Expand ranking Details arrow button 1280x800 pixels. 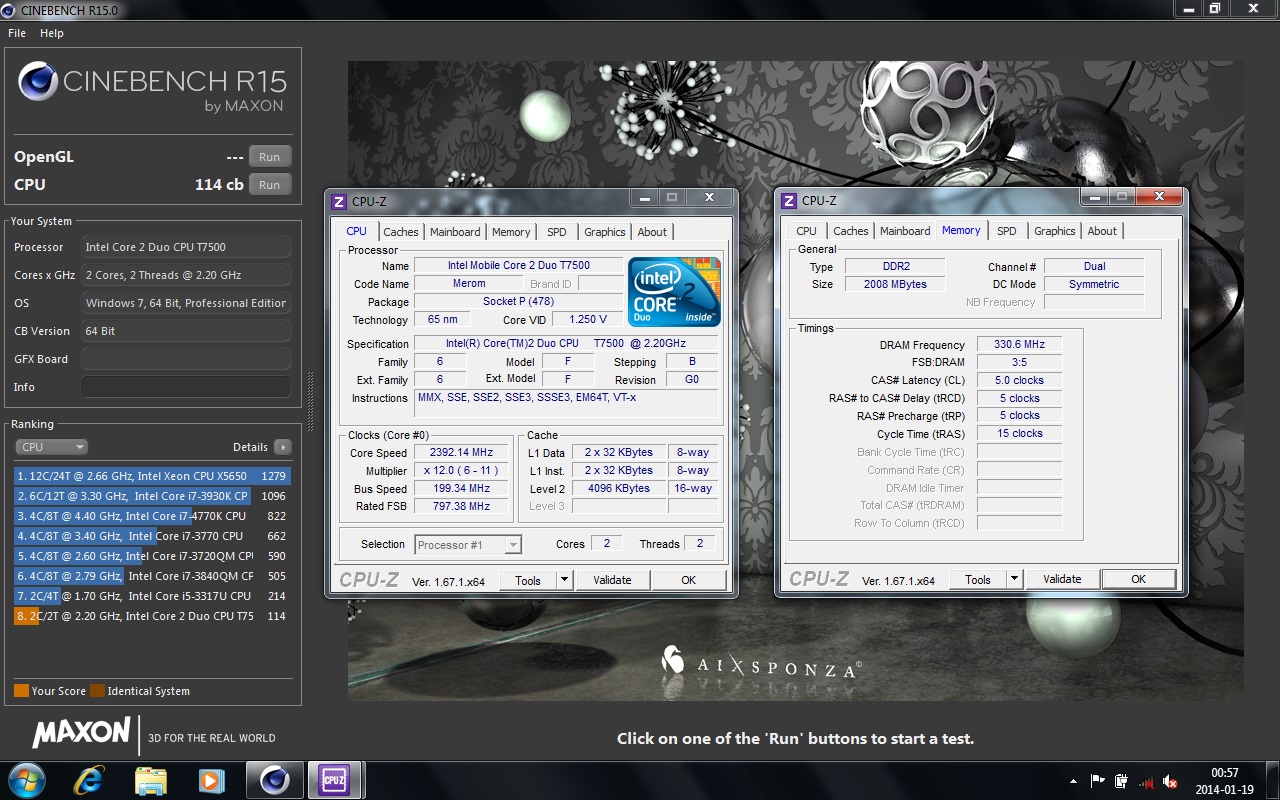point(283,447)
